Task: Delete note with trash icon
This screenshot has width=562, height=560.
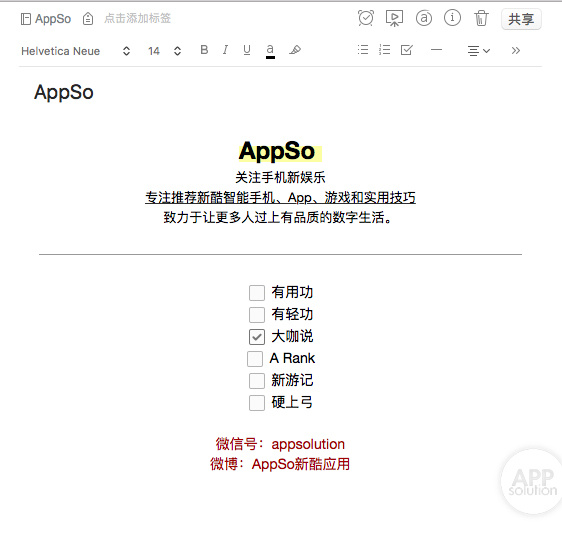Action: click(481, 18)
